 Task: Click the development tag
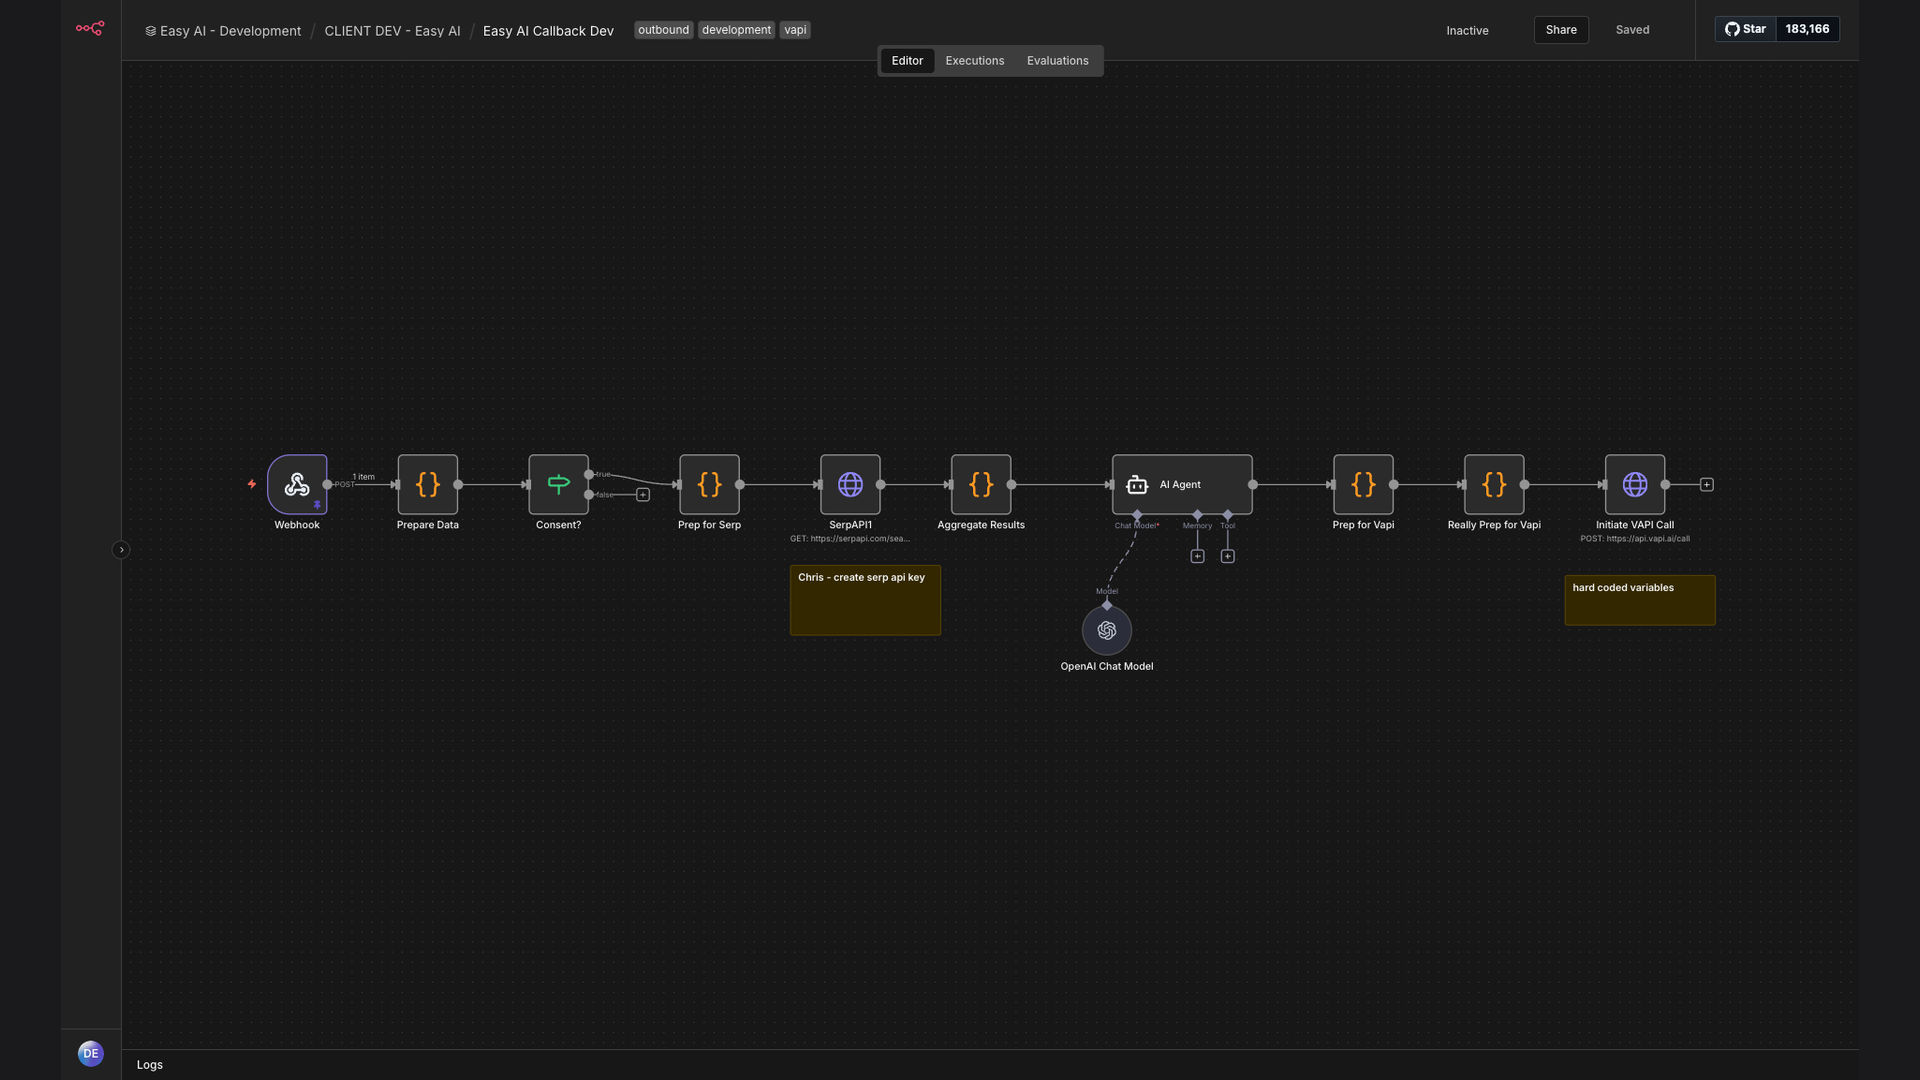pyautogui.click(x=736, y=30)
